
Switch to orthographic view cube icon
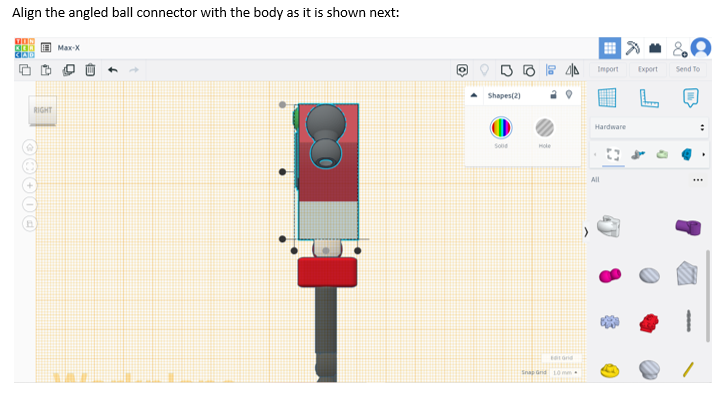[x=30, y=224]
